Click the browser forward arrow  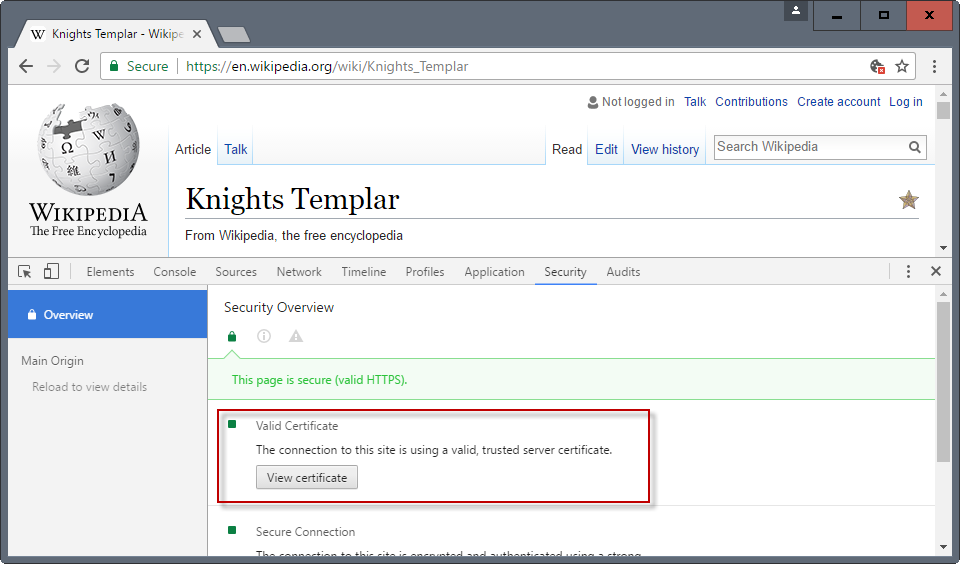point(54,66)
